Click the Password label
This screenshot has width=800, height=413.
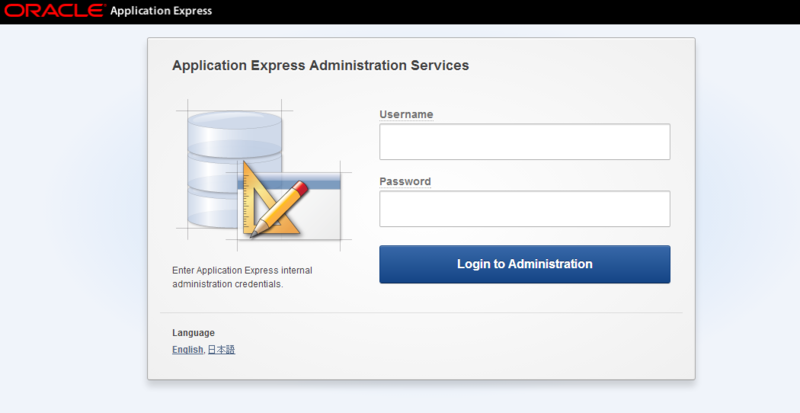[405, 181]
